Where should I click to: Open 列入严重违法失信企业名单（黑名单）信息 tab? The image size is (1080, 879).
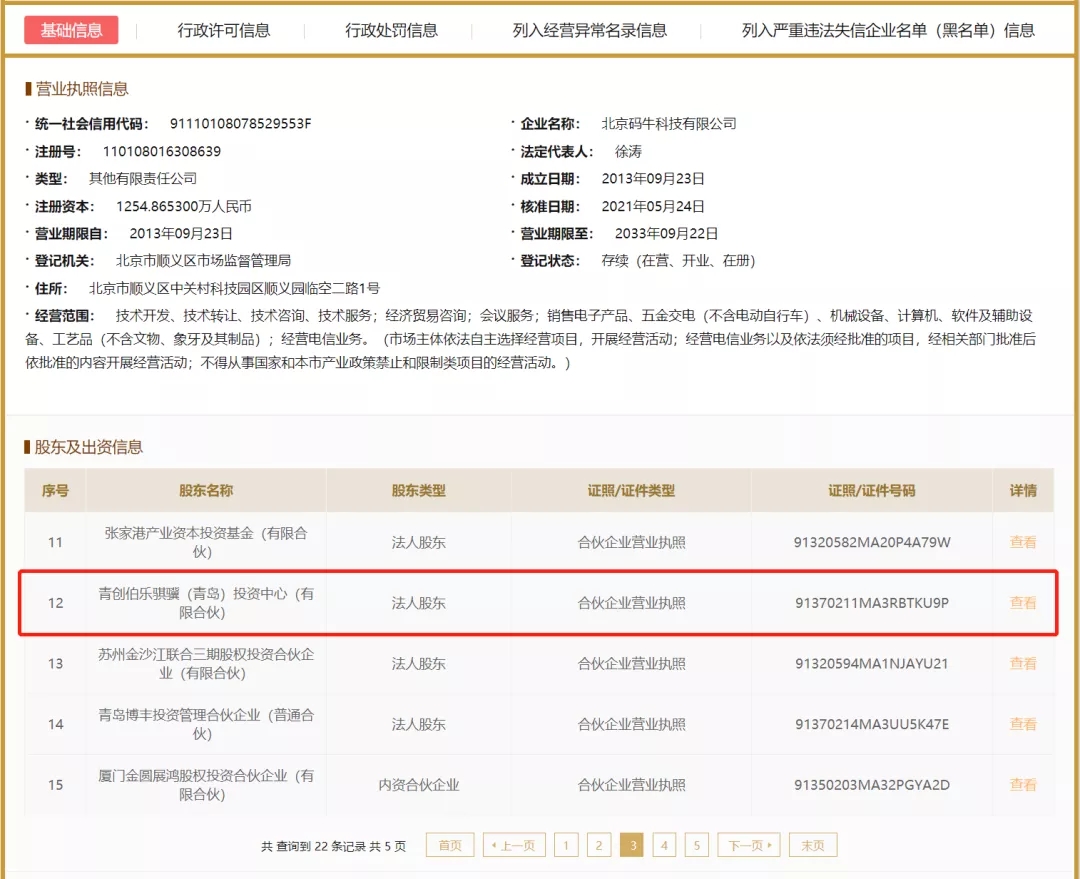[x=888, y=30]
